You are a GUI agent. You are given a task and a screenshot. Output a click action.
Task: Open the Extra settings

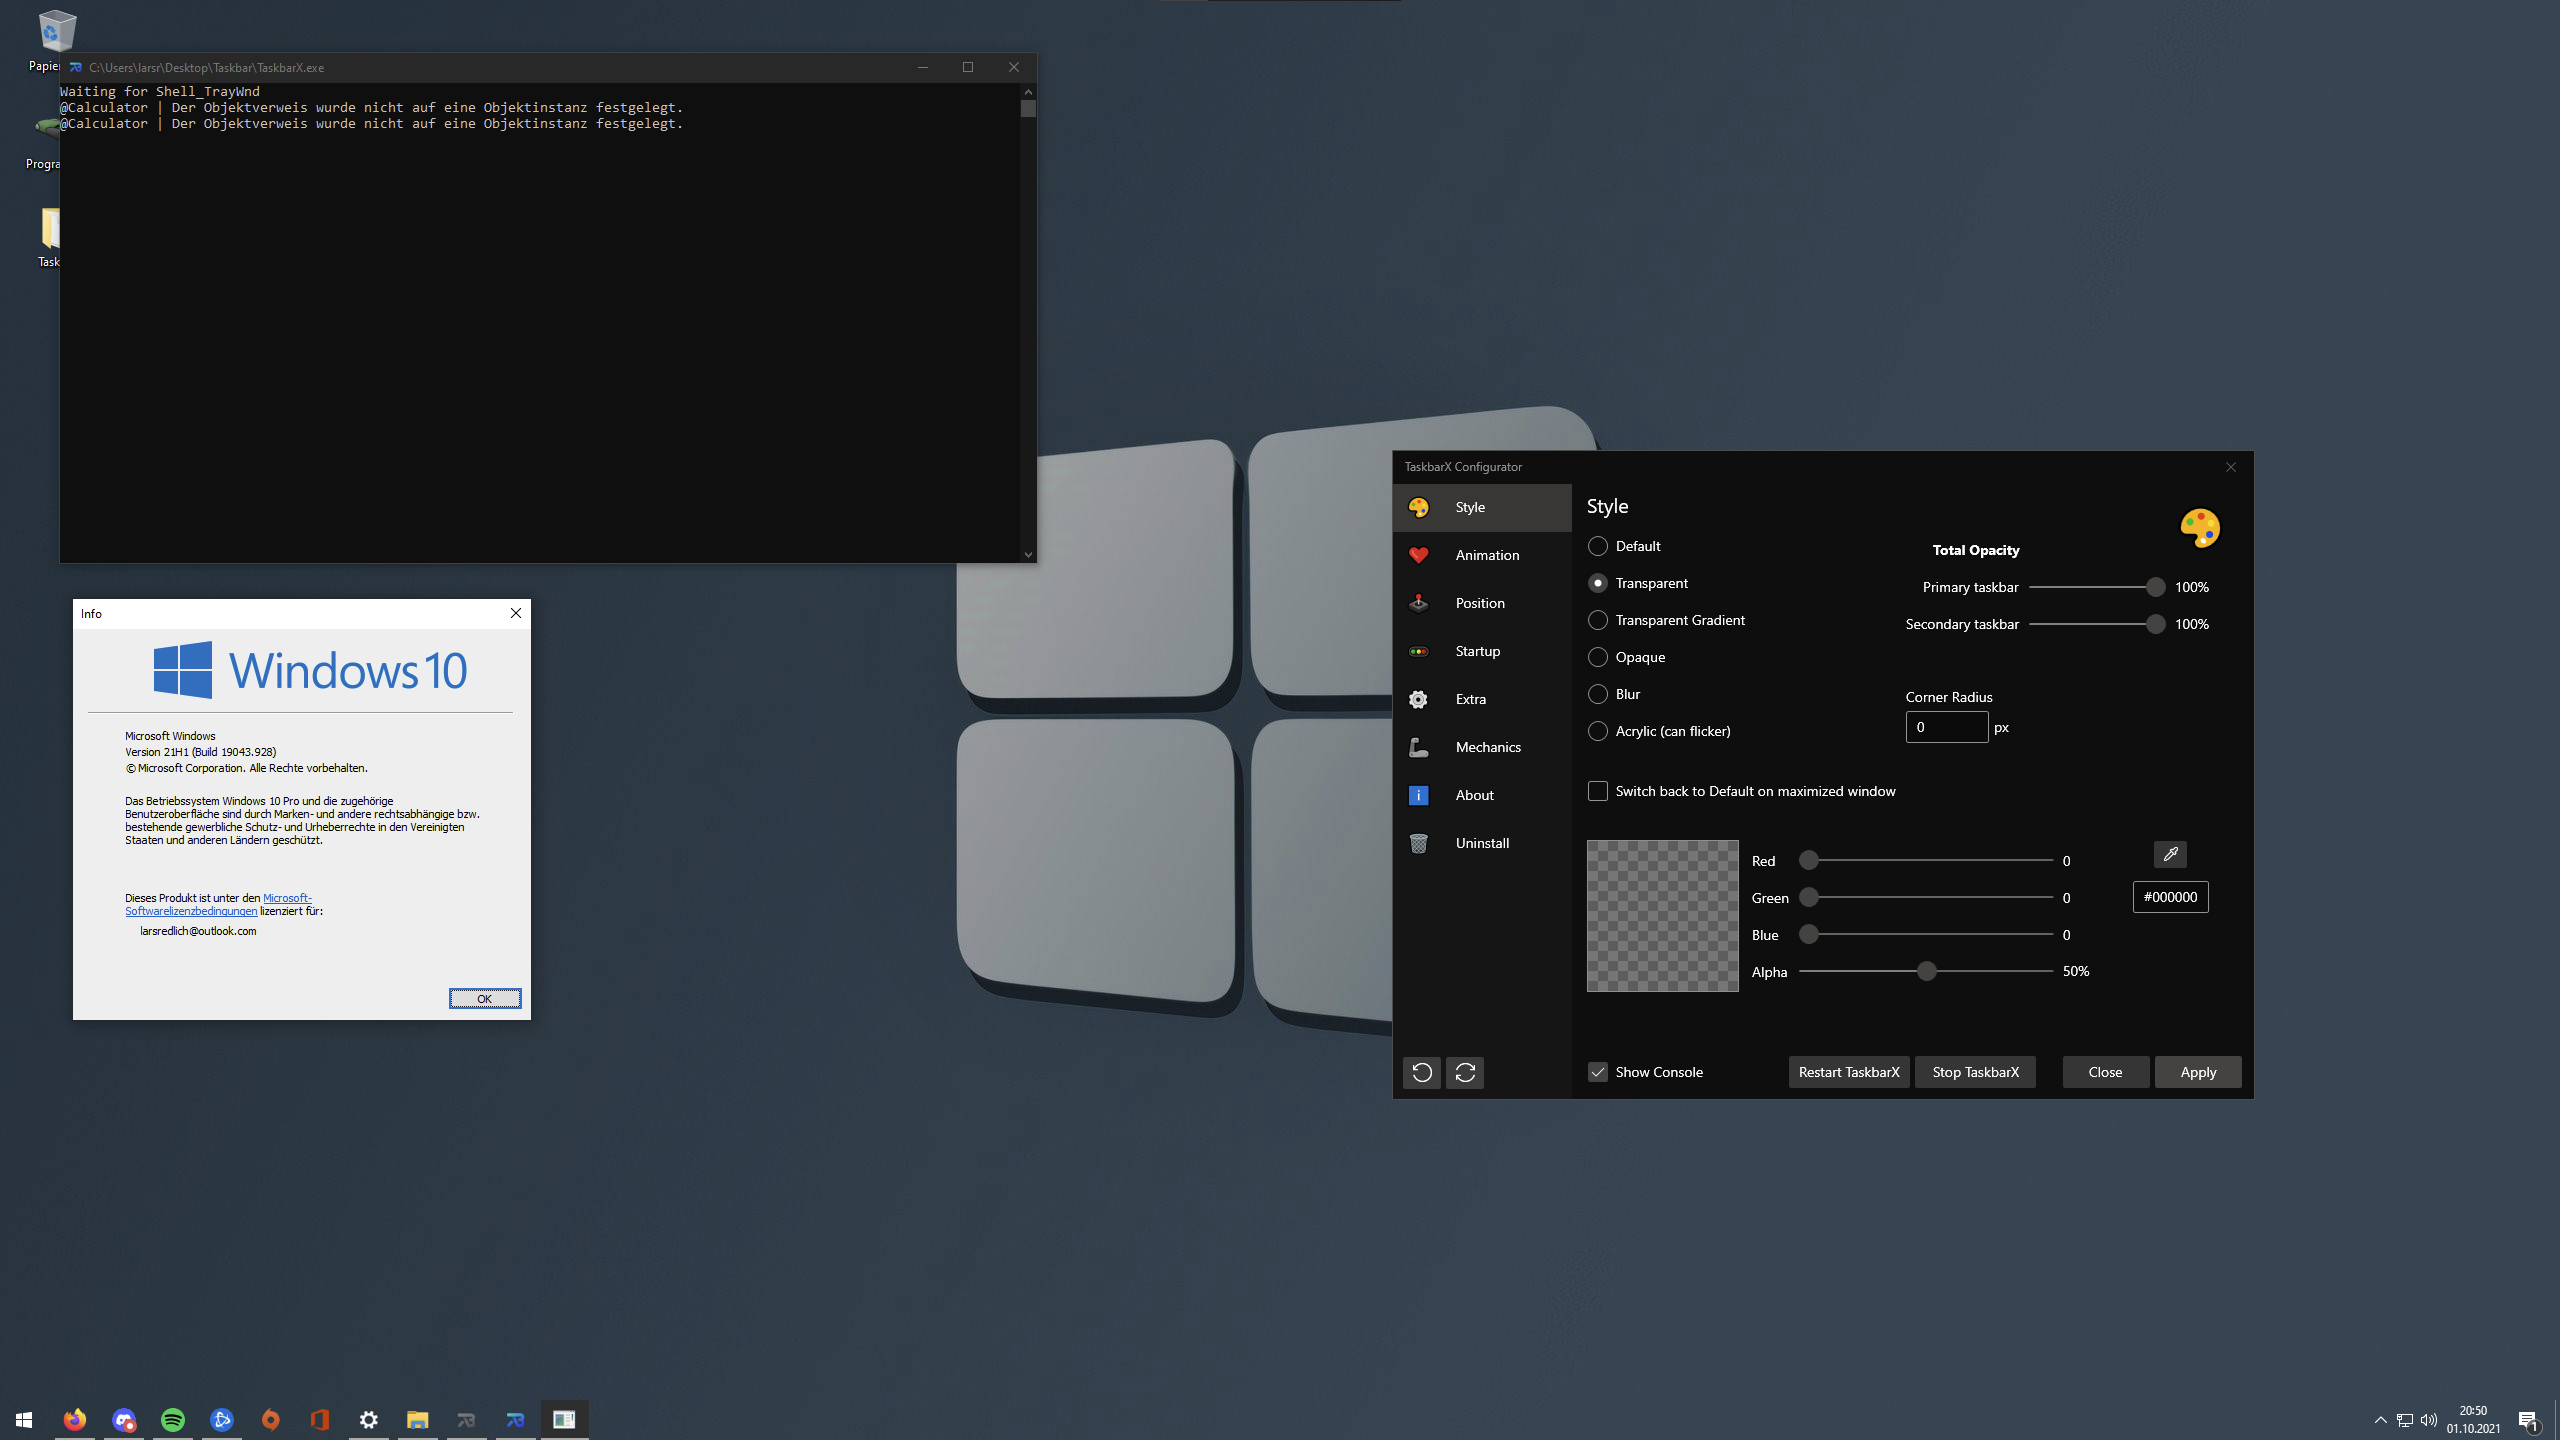point(1471,699)
